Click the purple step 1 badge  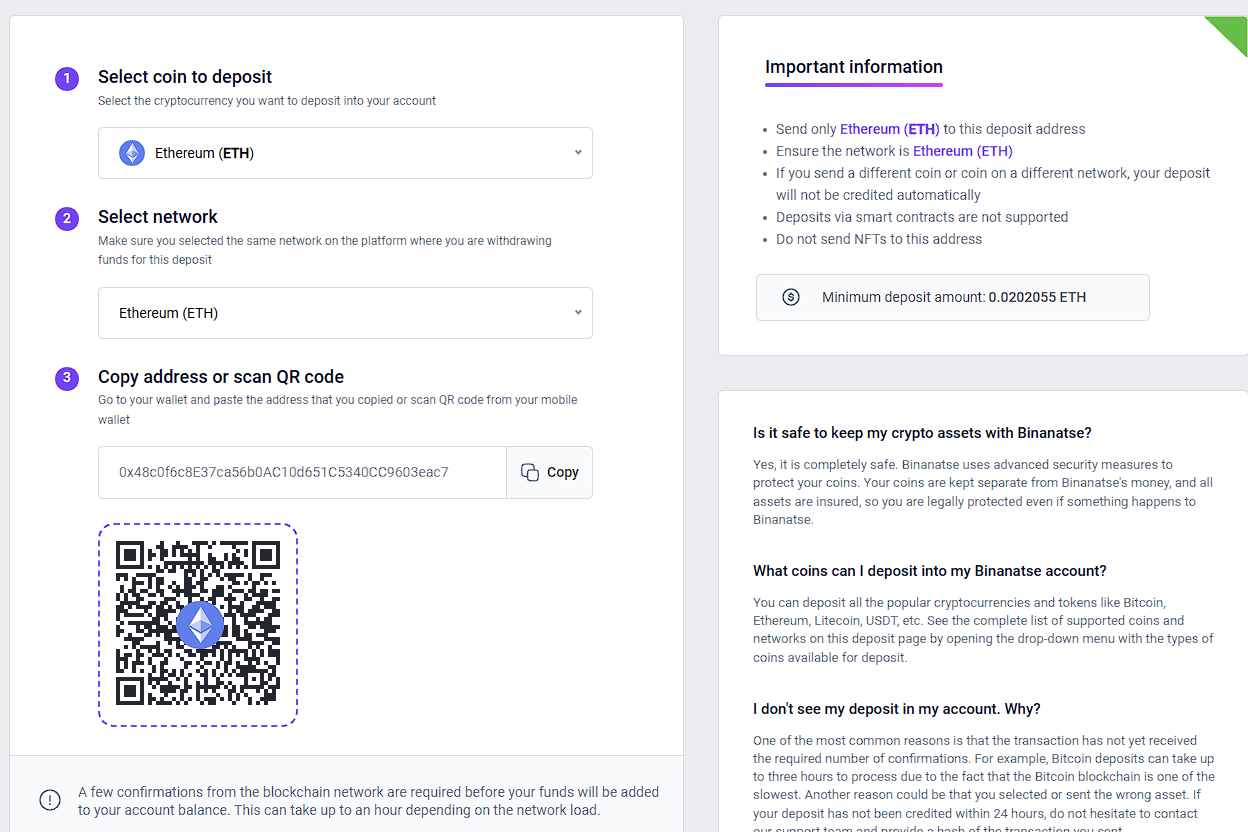click(67, 78)
